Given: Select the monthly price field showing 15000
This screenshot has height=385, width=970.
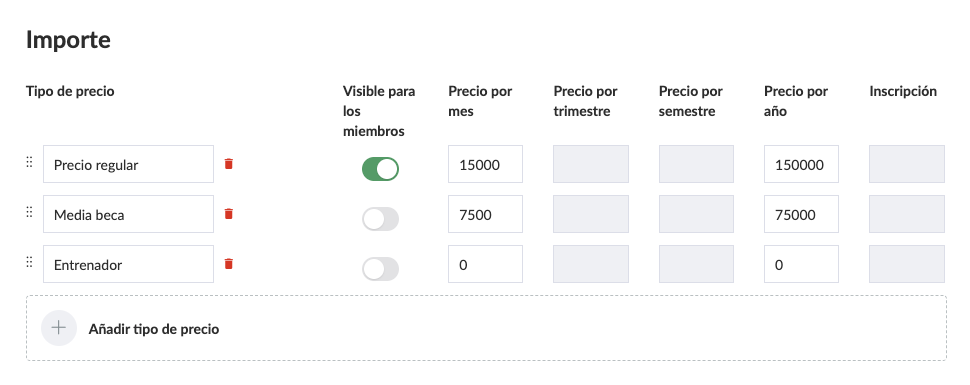Looking at the screenshot, I should [x=486, y=164].
